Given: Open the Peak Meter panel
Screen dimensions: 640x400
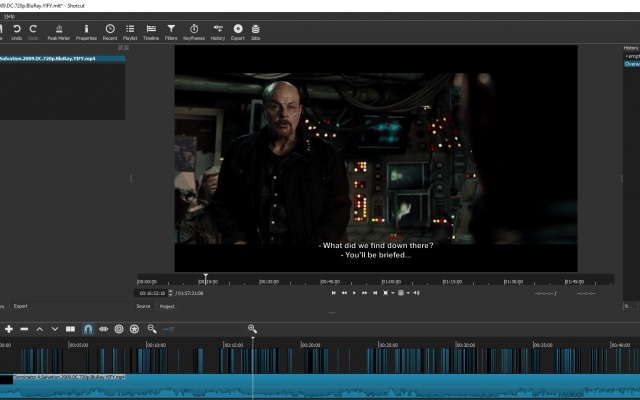Looking at the screenshot, I should coord(59,32).
